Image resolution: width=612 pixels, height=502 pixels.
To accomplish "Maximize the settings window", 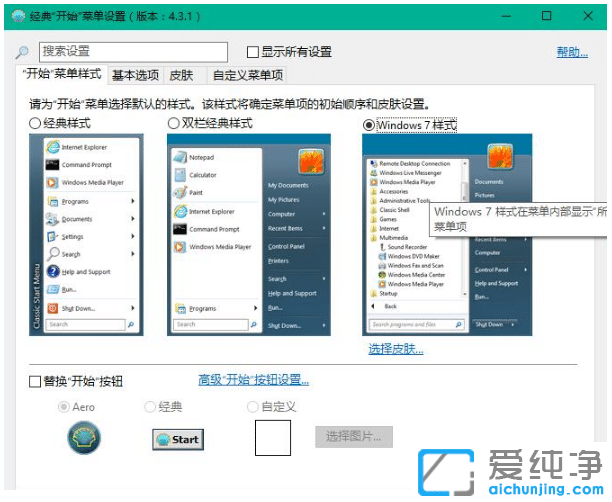I will tap(546, 16).
